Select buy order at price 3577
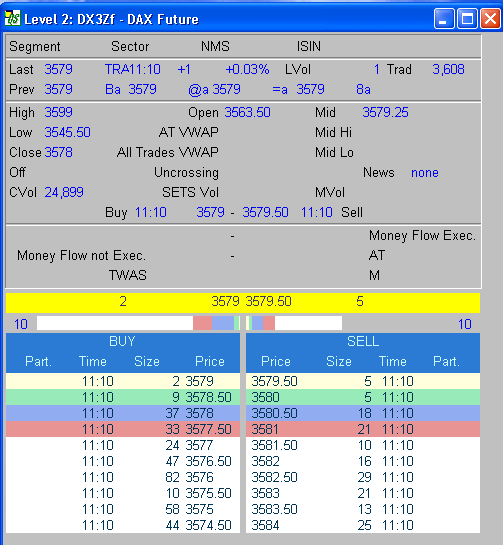 coord(123,445)
